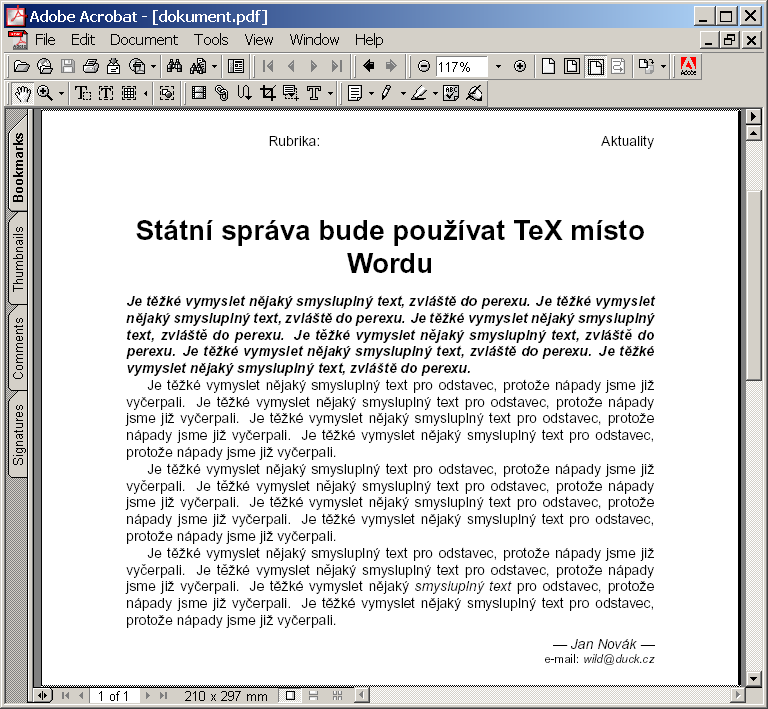Select the Article tool
The height and width of the screenshot is (709, 768).
coord(244,93)
